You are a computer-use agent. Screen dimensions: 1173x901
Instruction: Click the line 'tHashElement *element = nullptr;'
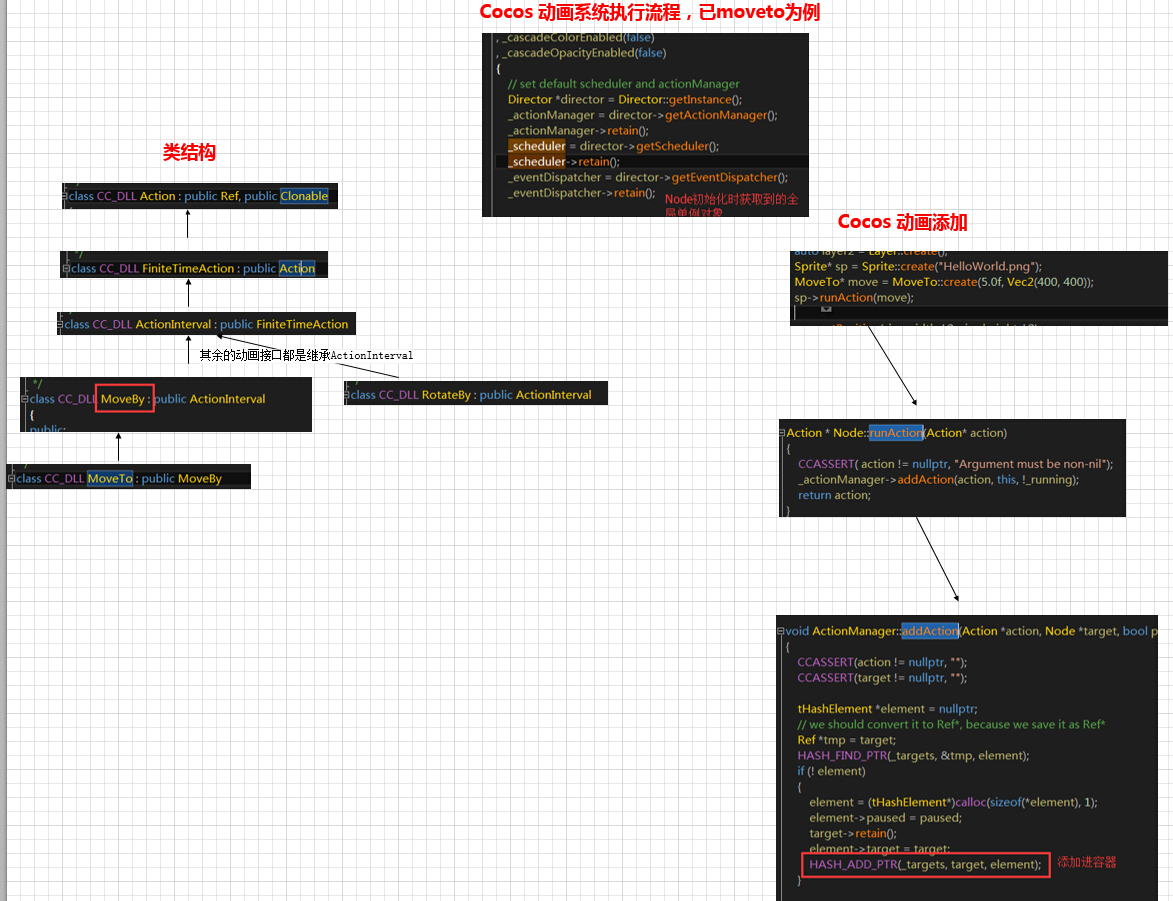pos(887,709)
